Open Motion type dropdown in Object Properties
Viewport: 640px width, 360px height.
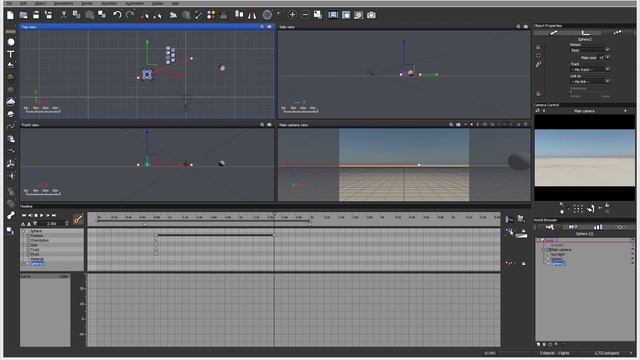[590, 50]
